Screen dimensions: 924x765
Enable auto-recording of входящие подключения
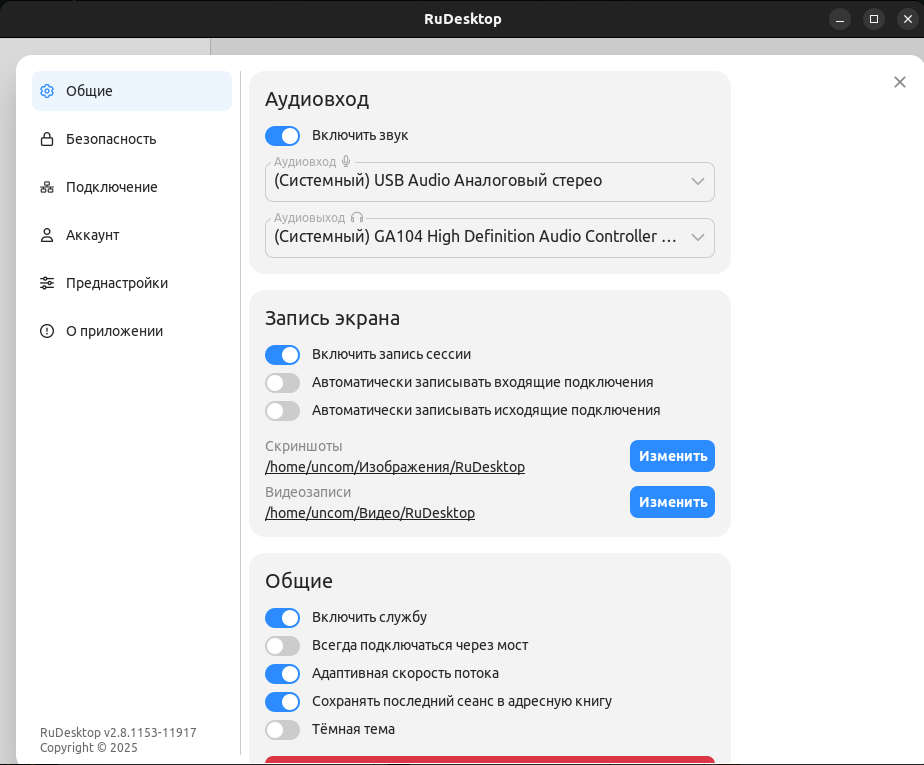click(x=282, y=382)
